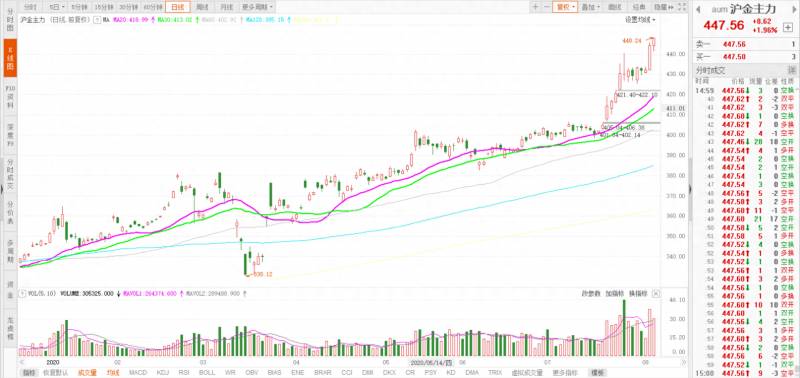
Task: Select DMA indicator
Action: (472, 373)
